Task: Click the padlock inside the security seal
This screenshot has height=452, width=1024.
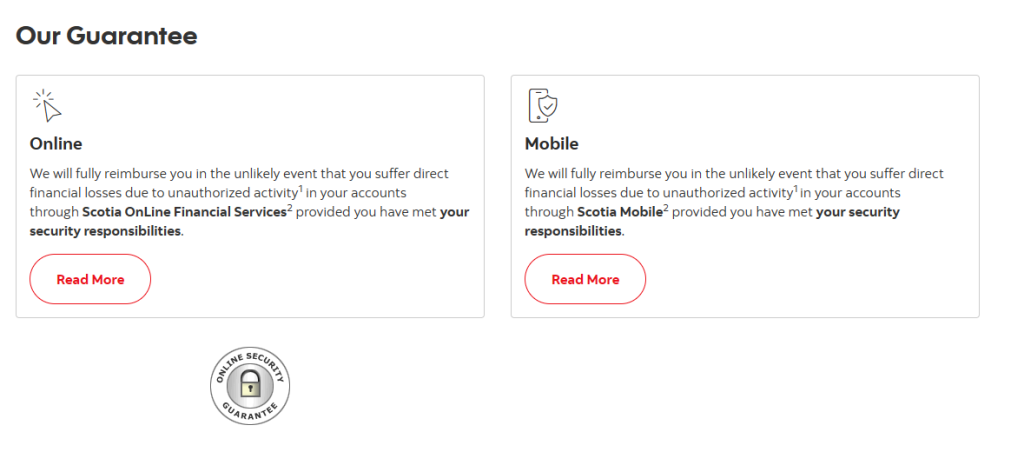Action: pos(250,384)
